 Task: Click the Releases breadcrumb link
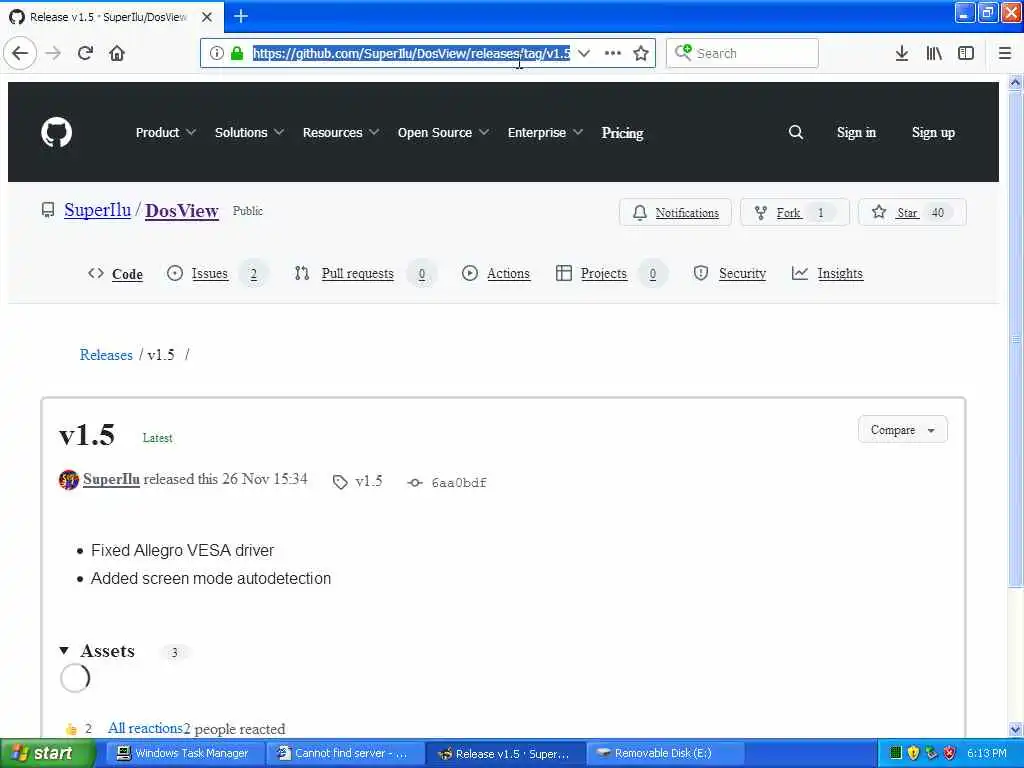pyautogui.click(x=106, y=355)
